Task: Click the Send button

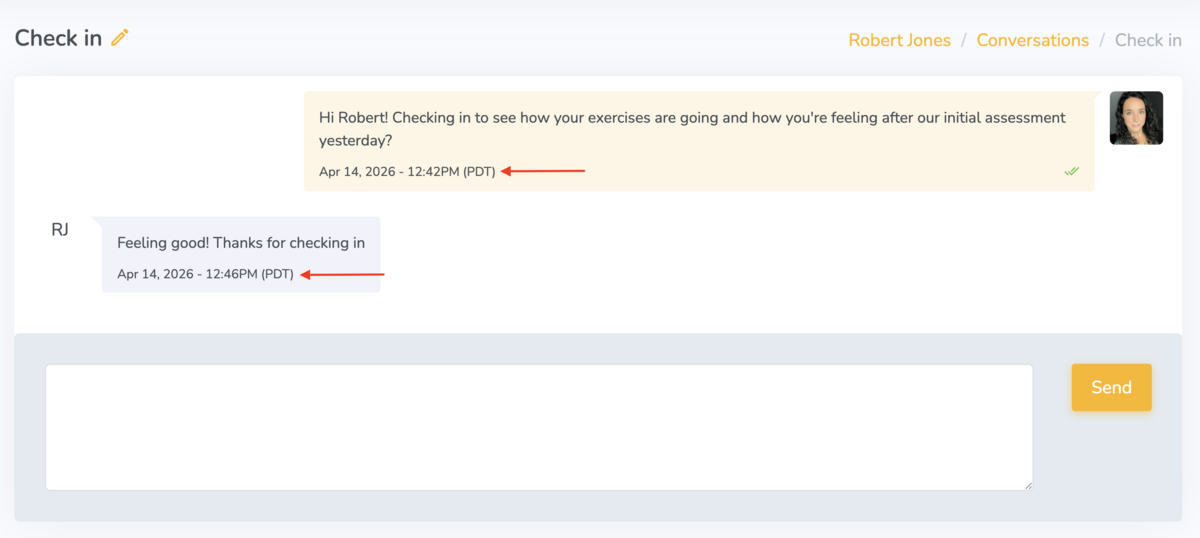Action: point(1111,387)
